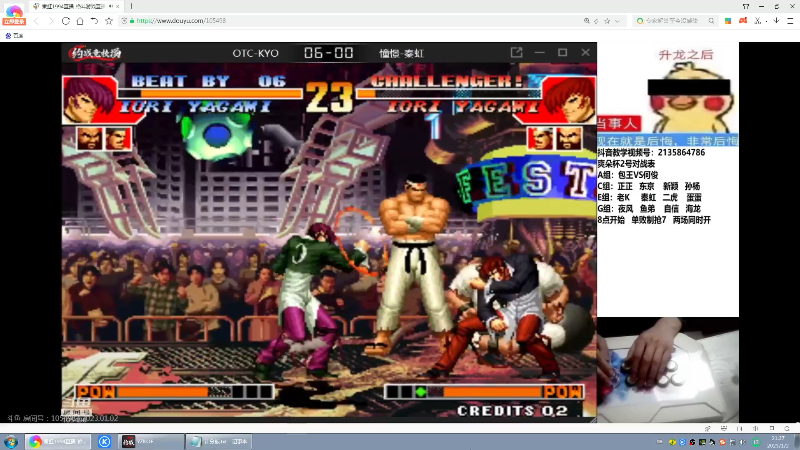Image resolution: width=800 pixels, height=450 pixels.
Task: Open a new tab with the plus button
Action: (x=131, y=6)
